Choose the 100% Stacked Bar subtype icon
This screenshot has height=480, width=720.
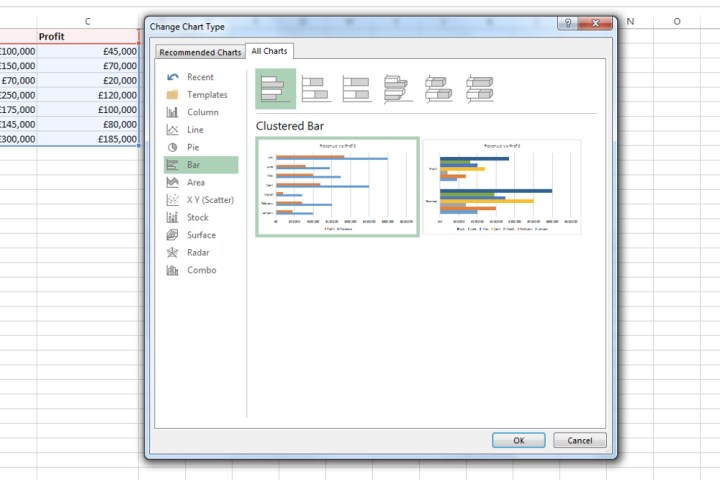(x=358, y=89)
